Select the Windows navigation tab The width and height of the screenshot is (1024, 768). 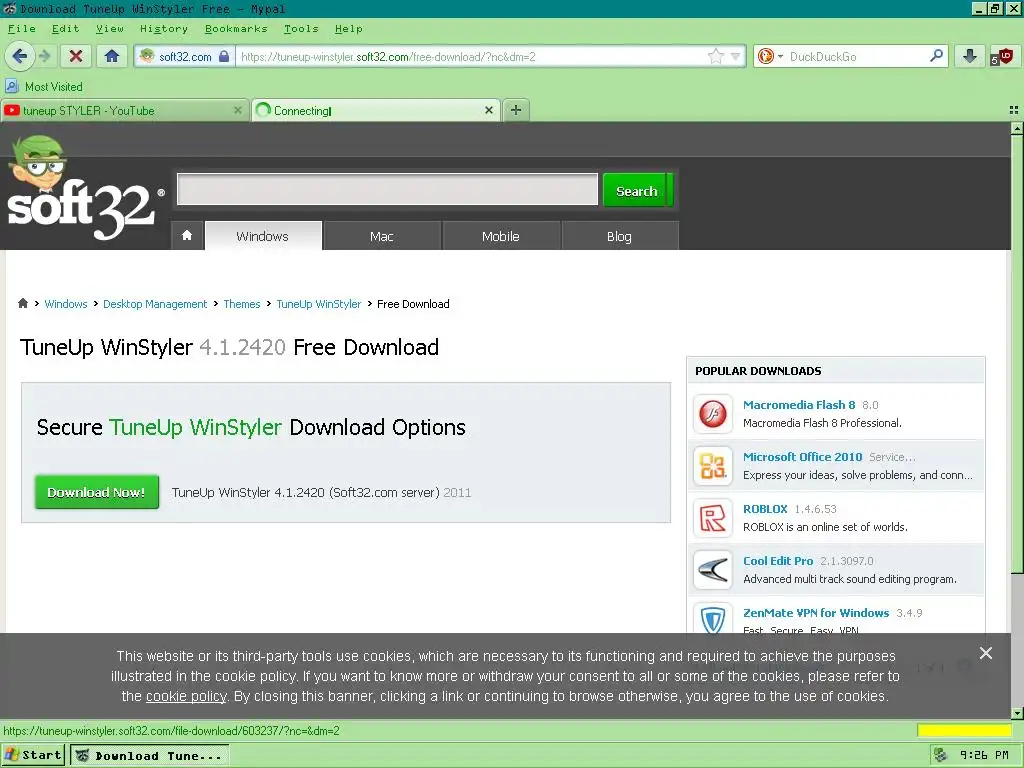tap(263, 236)
